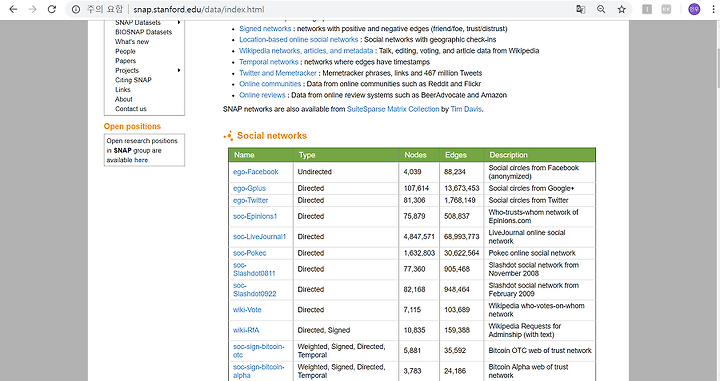Viewport: 720px width, 381px height.
Task: Open Links in sidebar menu
Action: point(123,90)
